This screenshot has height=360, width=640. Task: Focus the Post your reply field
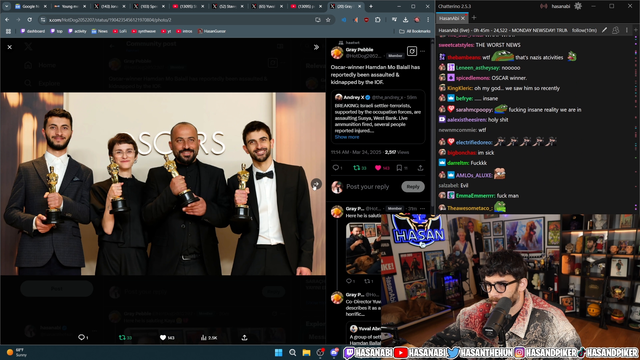pyautogui.click(x=367, y=187)
